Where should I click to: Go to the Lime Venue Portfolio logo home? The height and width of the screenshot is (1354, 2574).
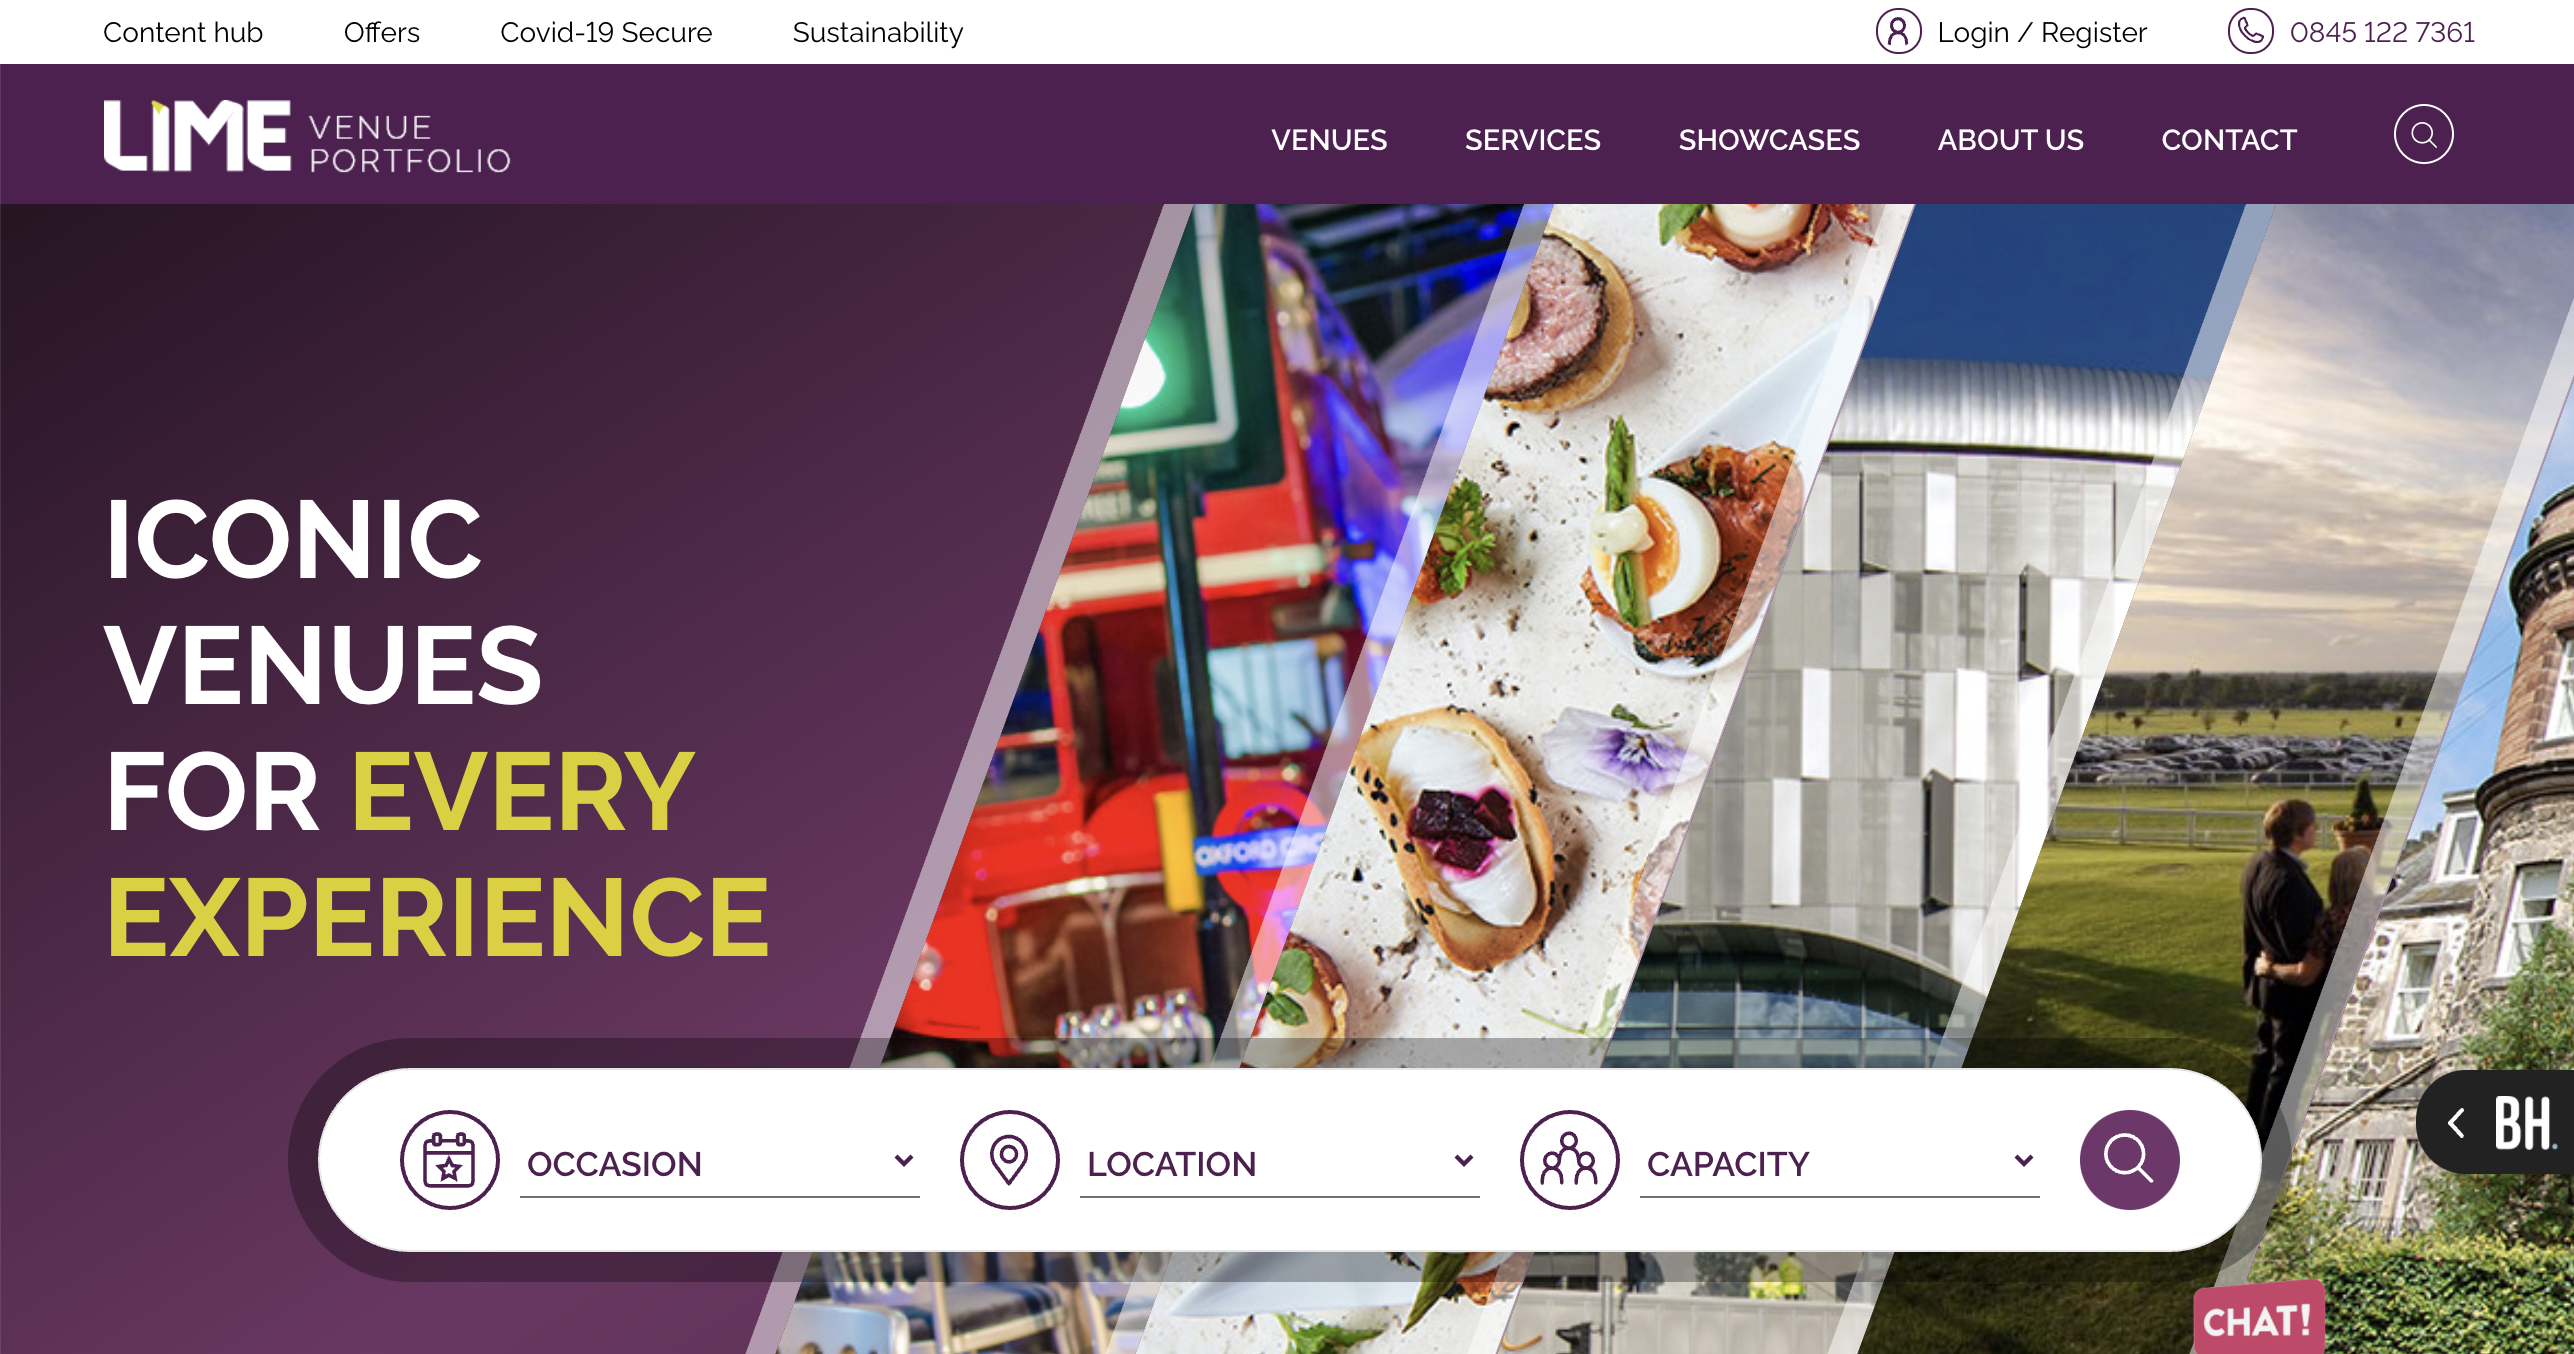307,136
